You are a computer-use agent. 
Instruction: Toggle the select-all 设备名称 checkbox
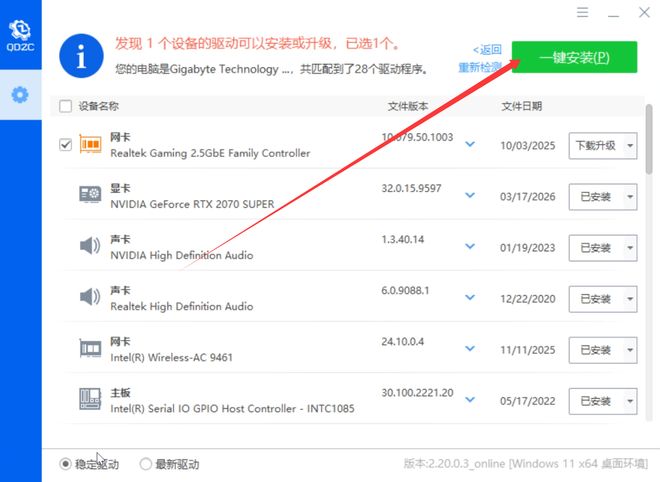pyautogui.click(x=66, y=106)
